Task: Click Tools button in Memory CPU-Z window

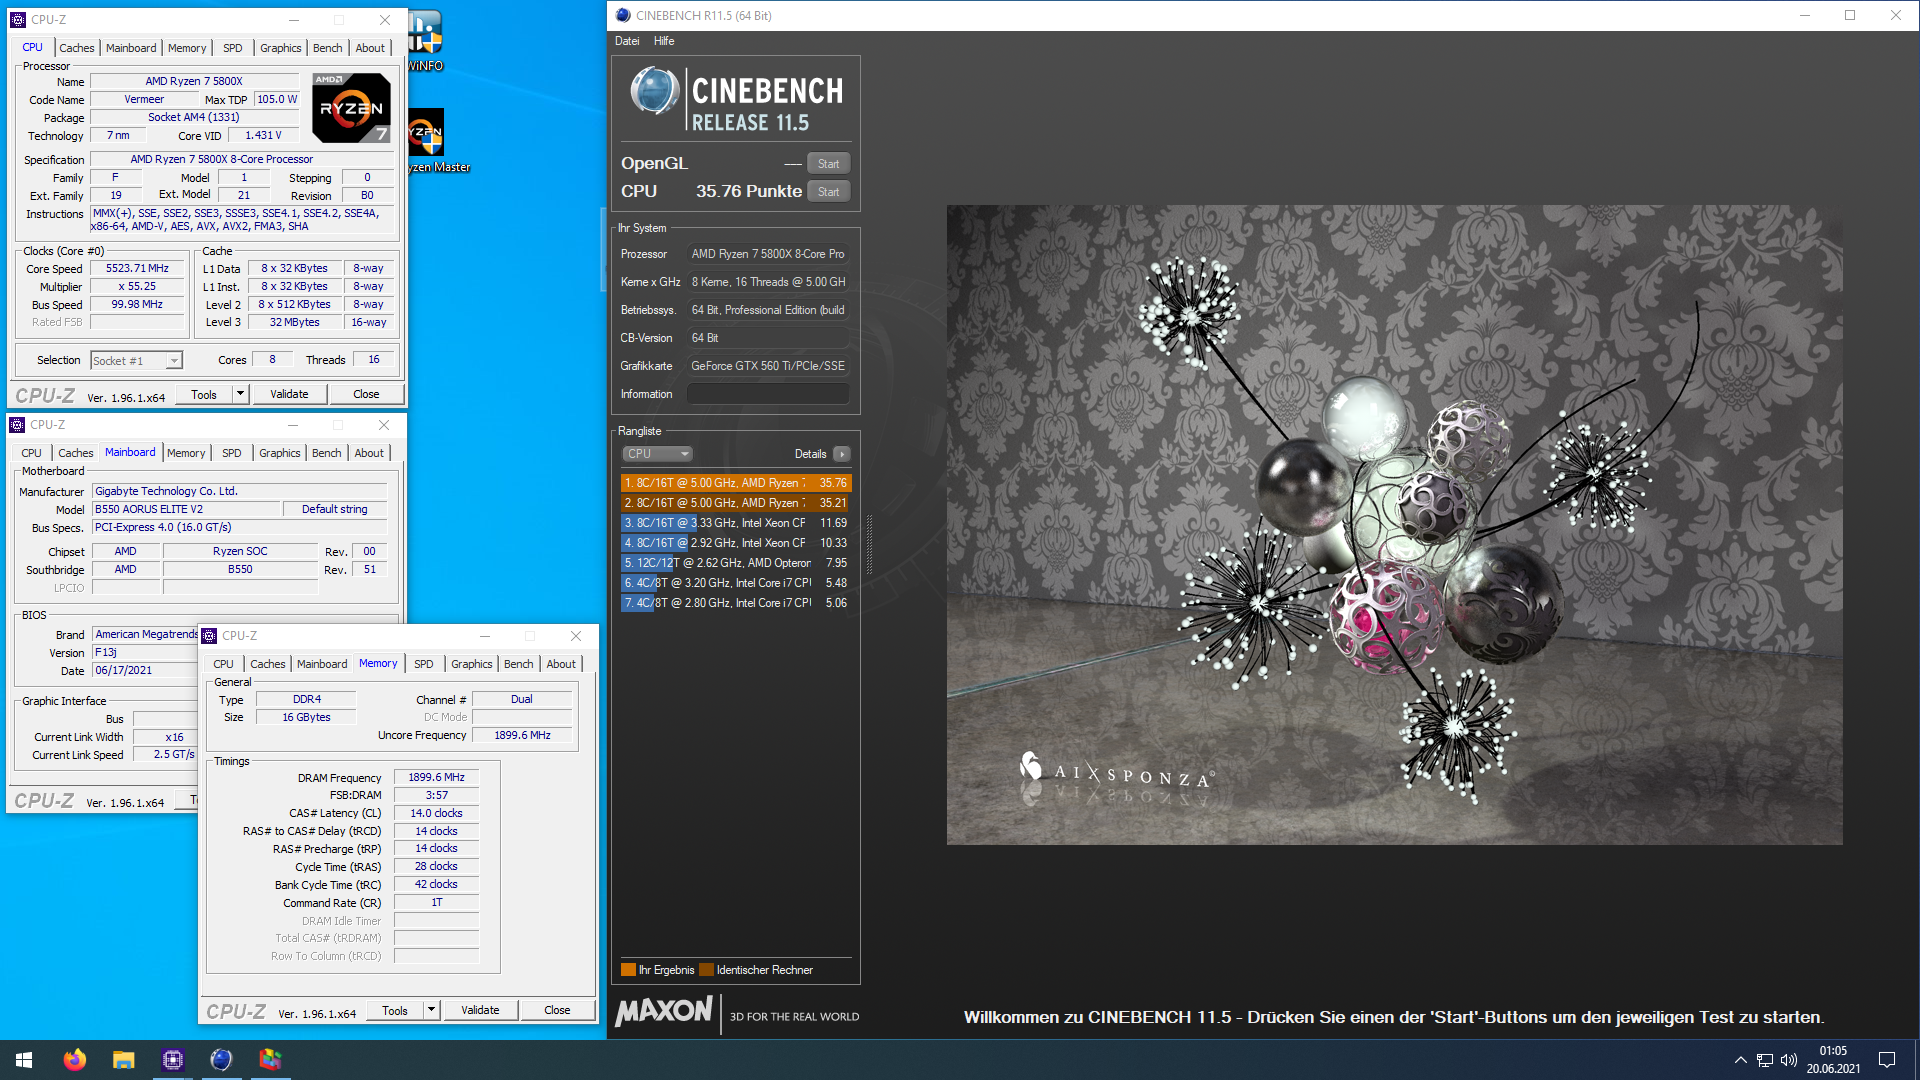Action: [395, 1010]
